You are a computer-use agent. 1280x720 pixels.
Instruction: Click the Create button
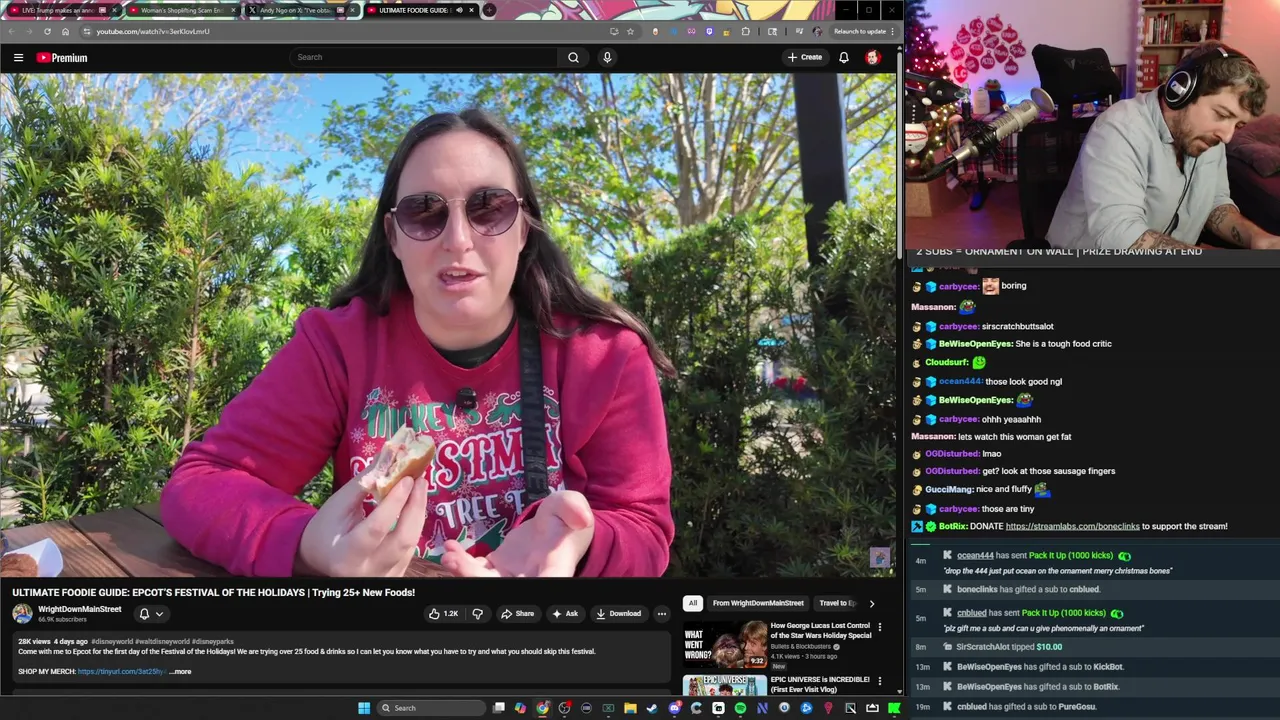pos(804,57)
